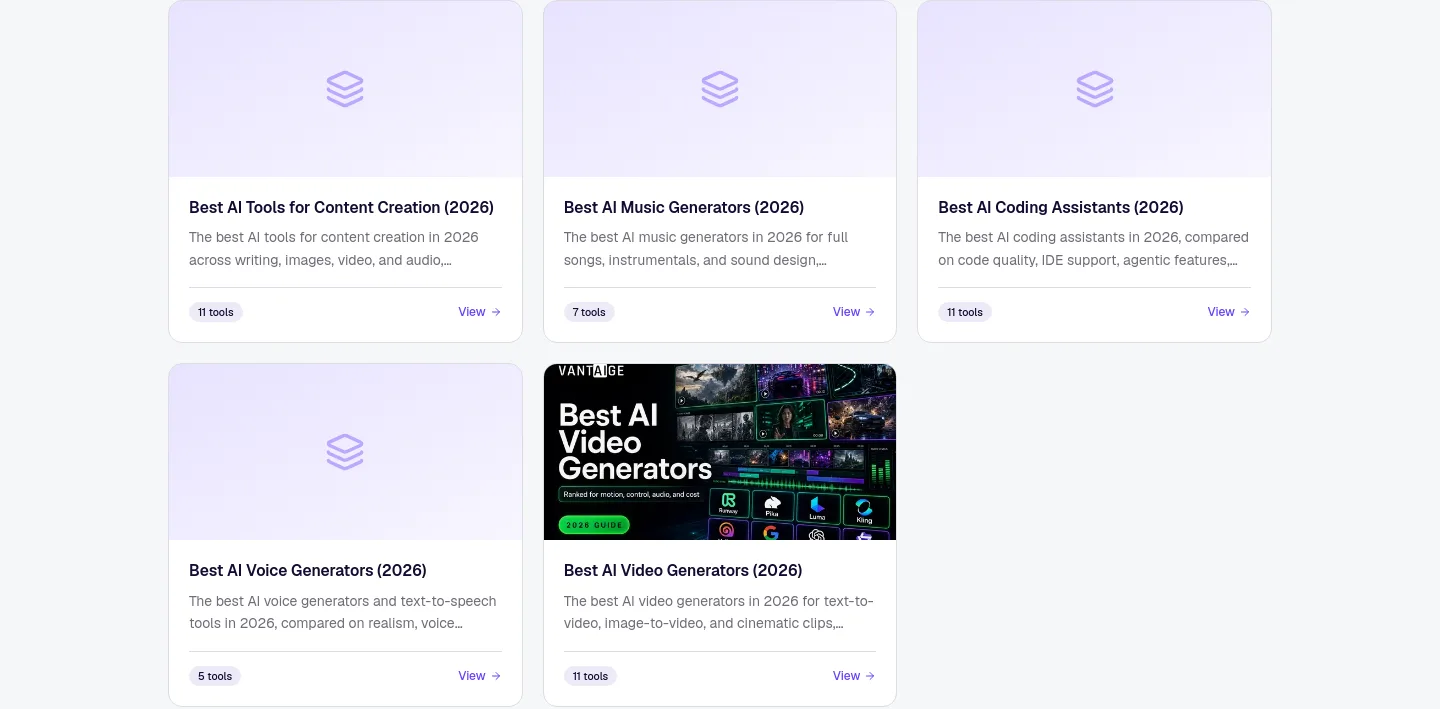Click the Music Generators card description text
1440x709 pixels.
coord(706,249)
